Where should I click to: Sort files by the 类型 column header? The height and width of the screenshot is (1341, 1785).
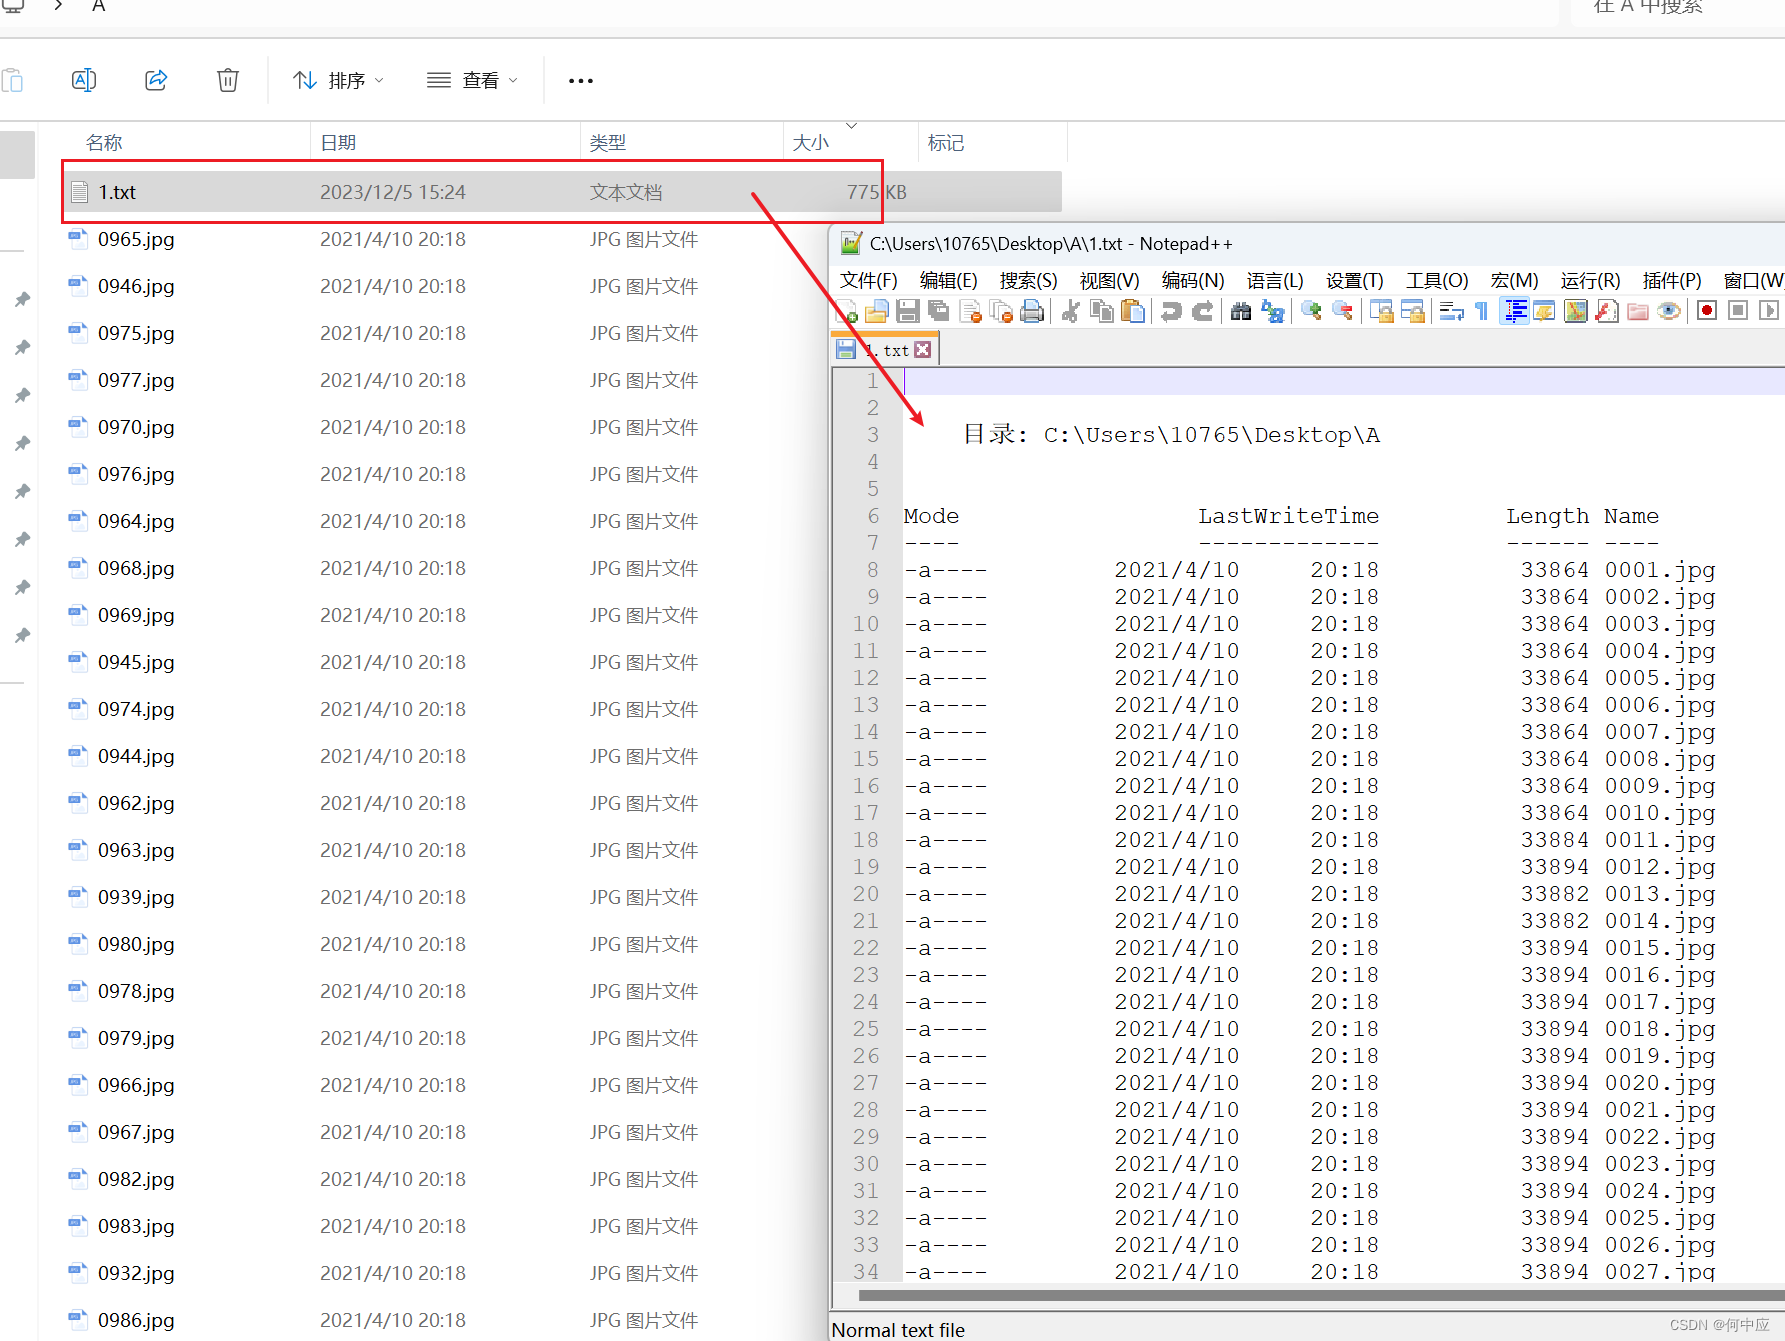click(607, 143)
